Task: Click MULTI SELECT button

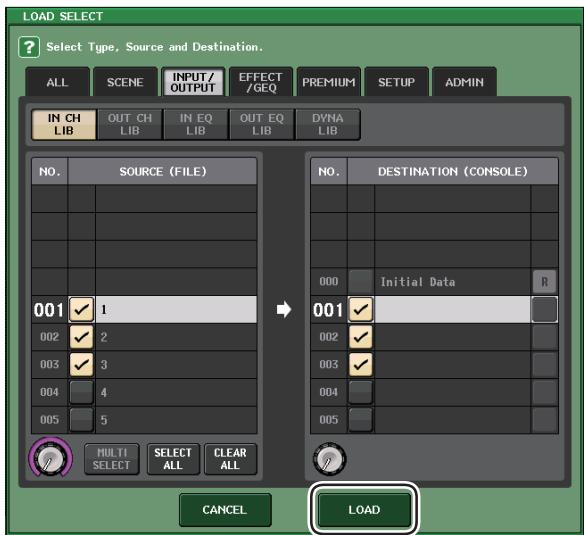Action: (112, 459)
